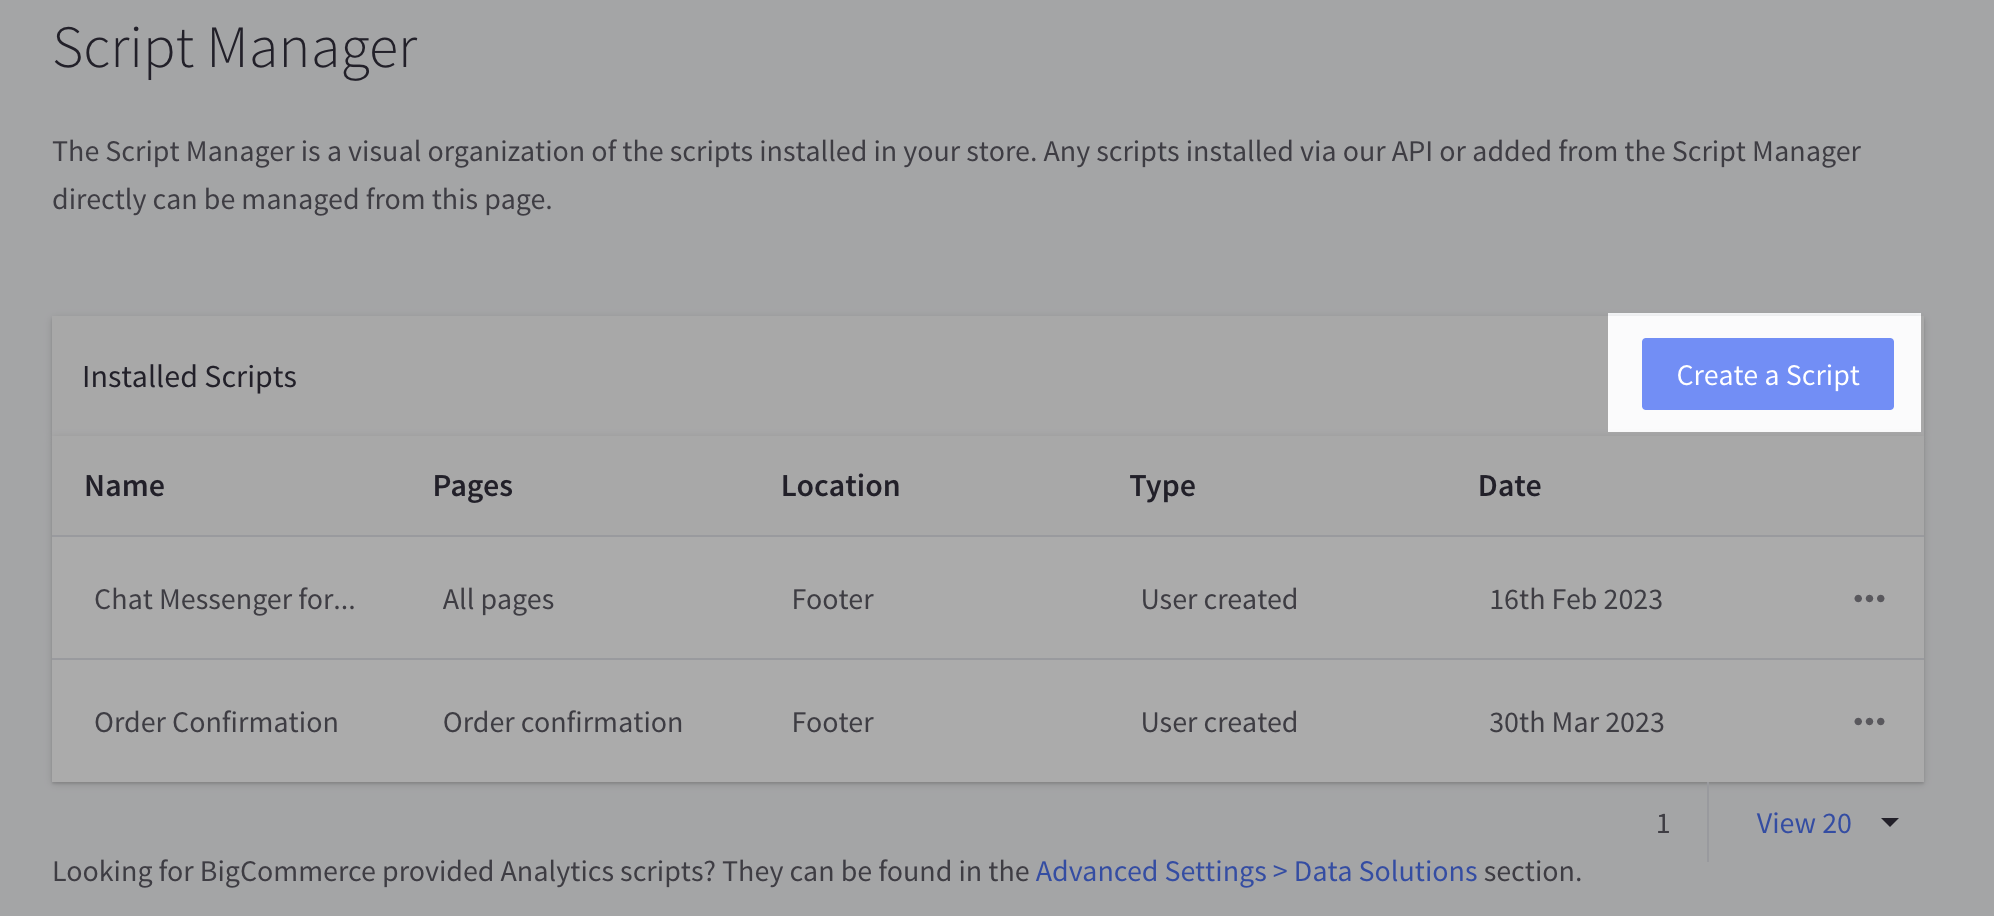Click the Location column header
1994x916 pixels.
(x=840, y=485)
